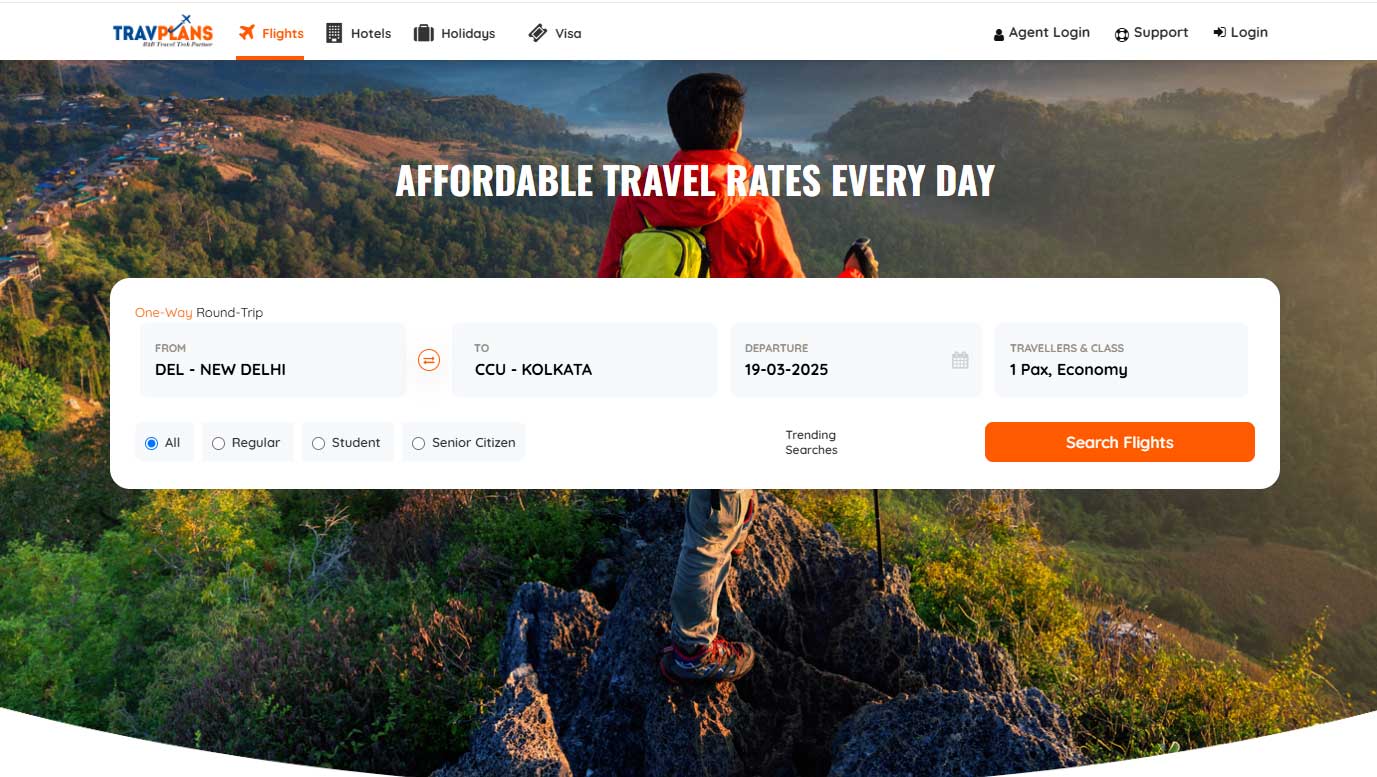The width and height of the screenshot is (1377, 777).
Task: Open the departure calendar icon
Action: click(x=960, y=360)
